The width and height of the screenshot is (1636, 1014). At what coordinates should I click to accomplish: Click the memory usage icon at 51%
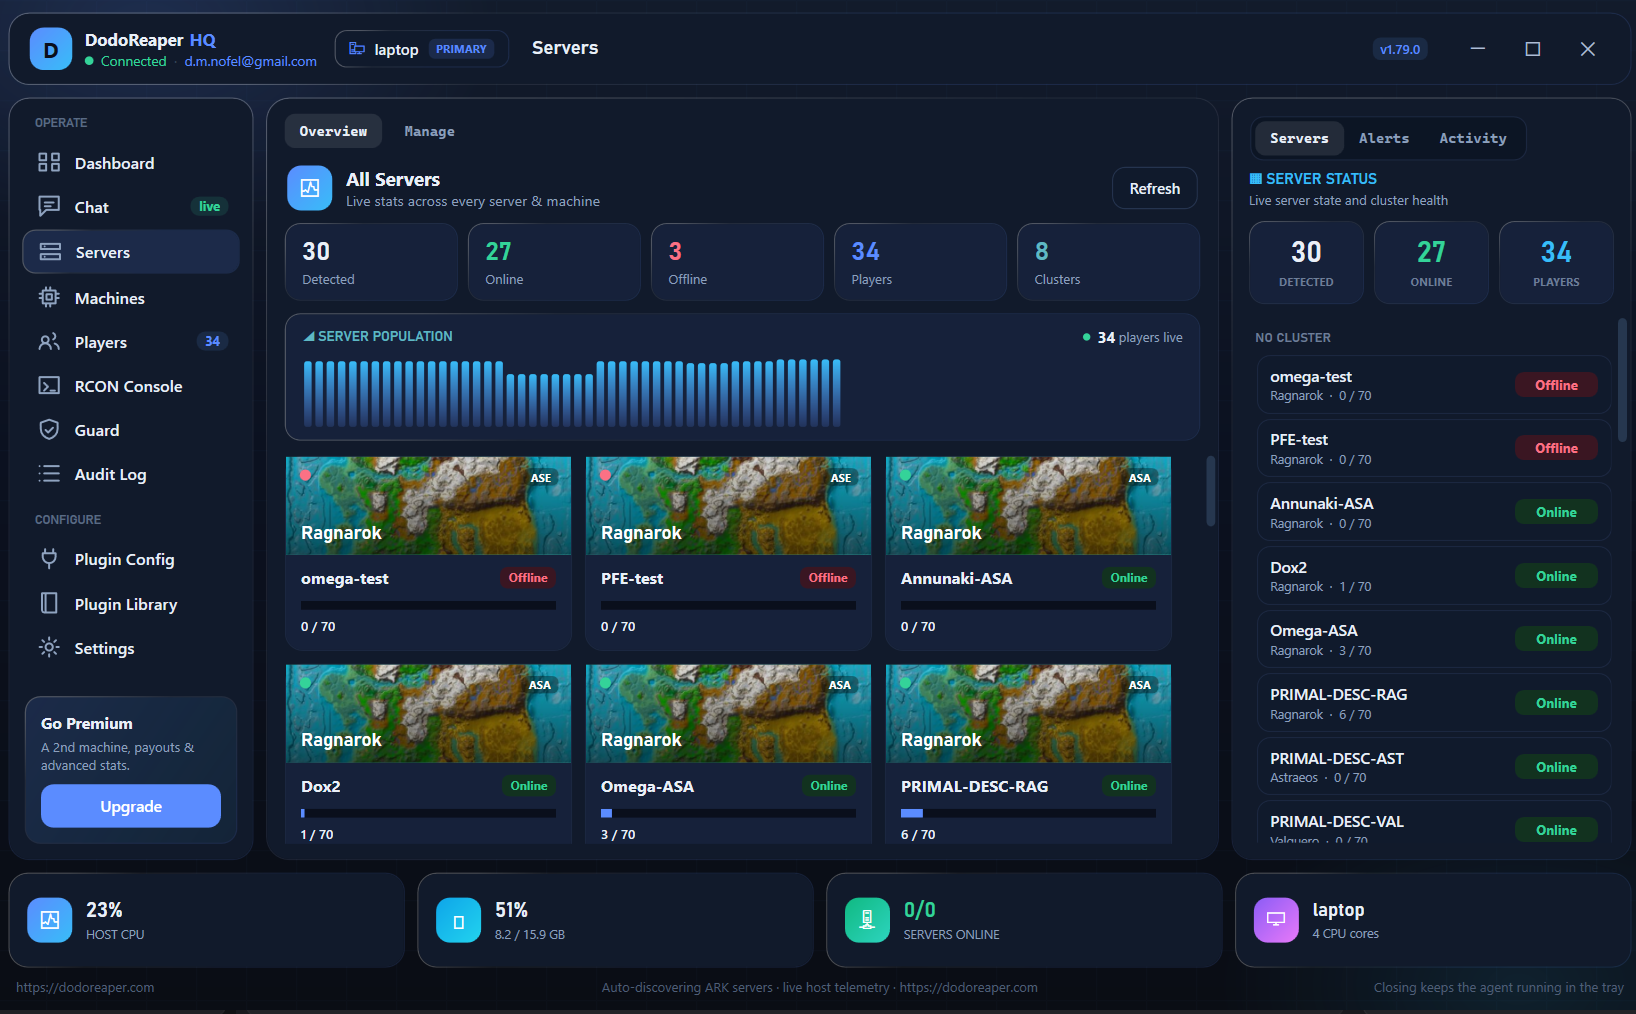[x=459, y=920]
